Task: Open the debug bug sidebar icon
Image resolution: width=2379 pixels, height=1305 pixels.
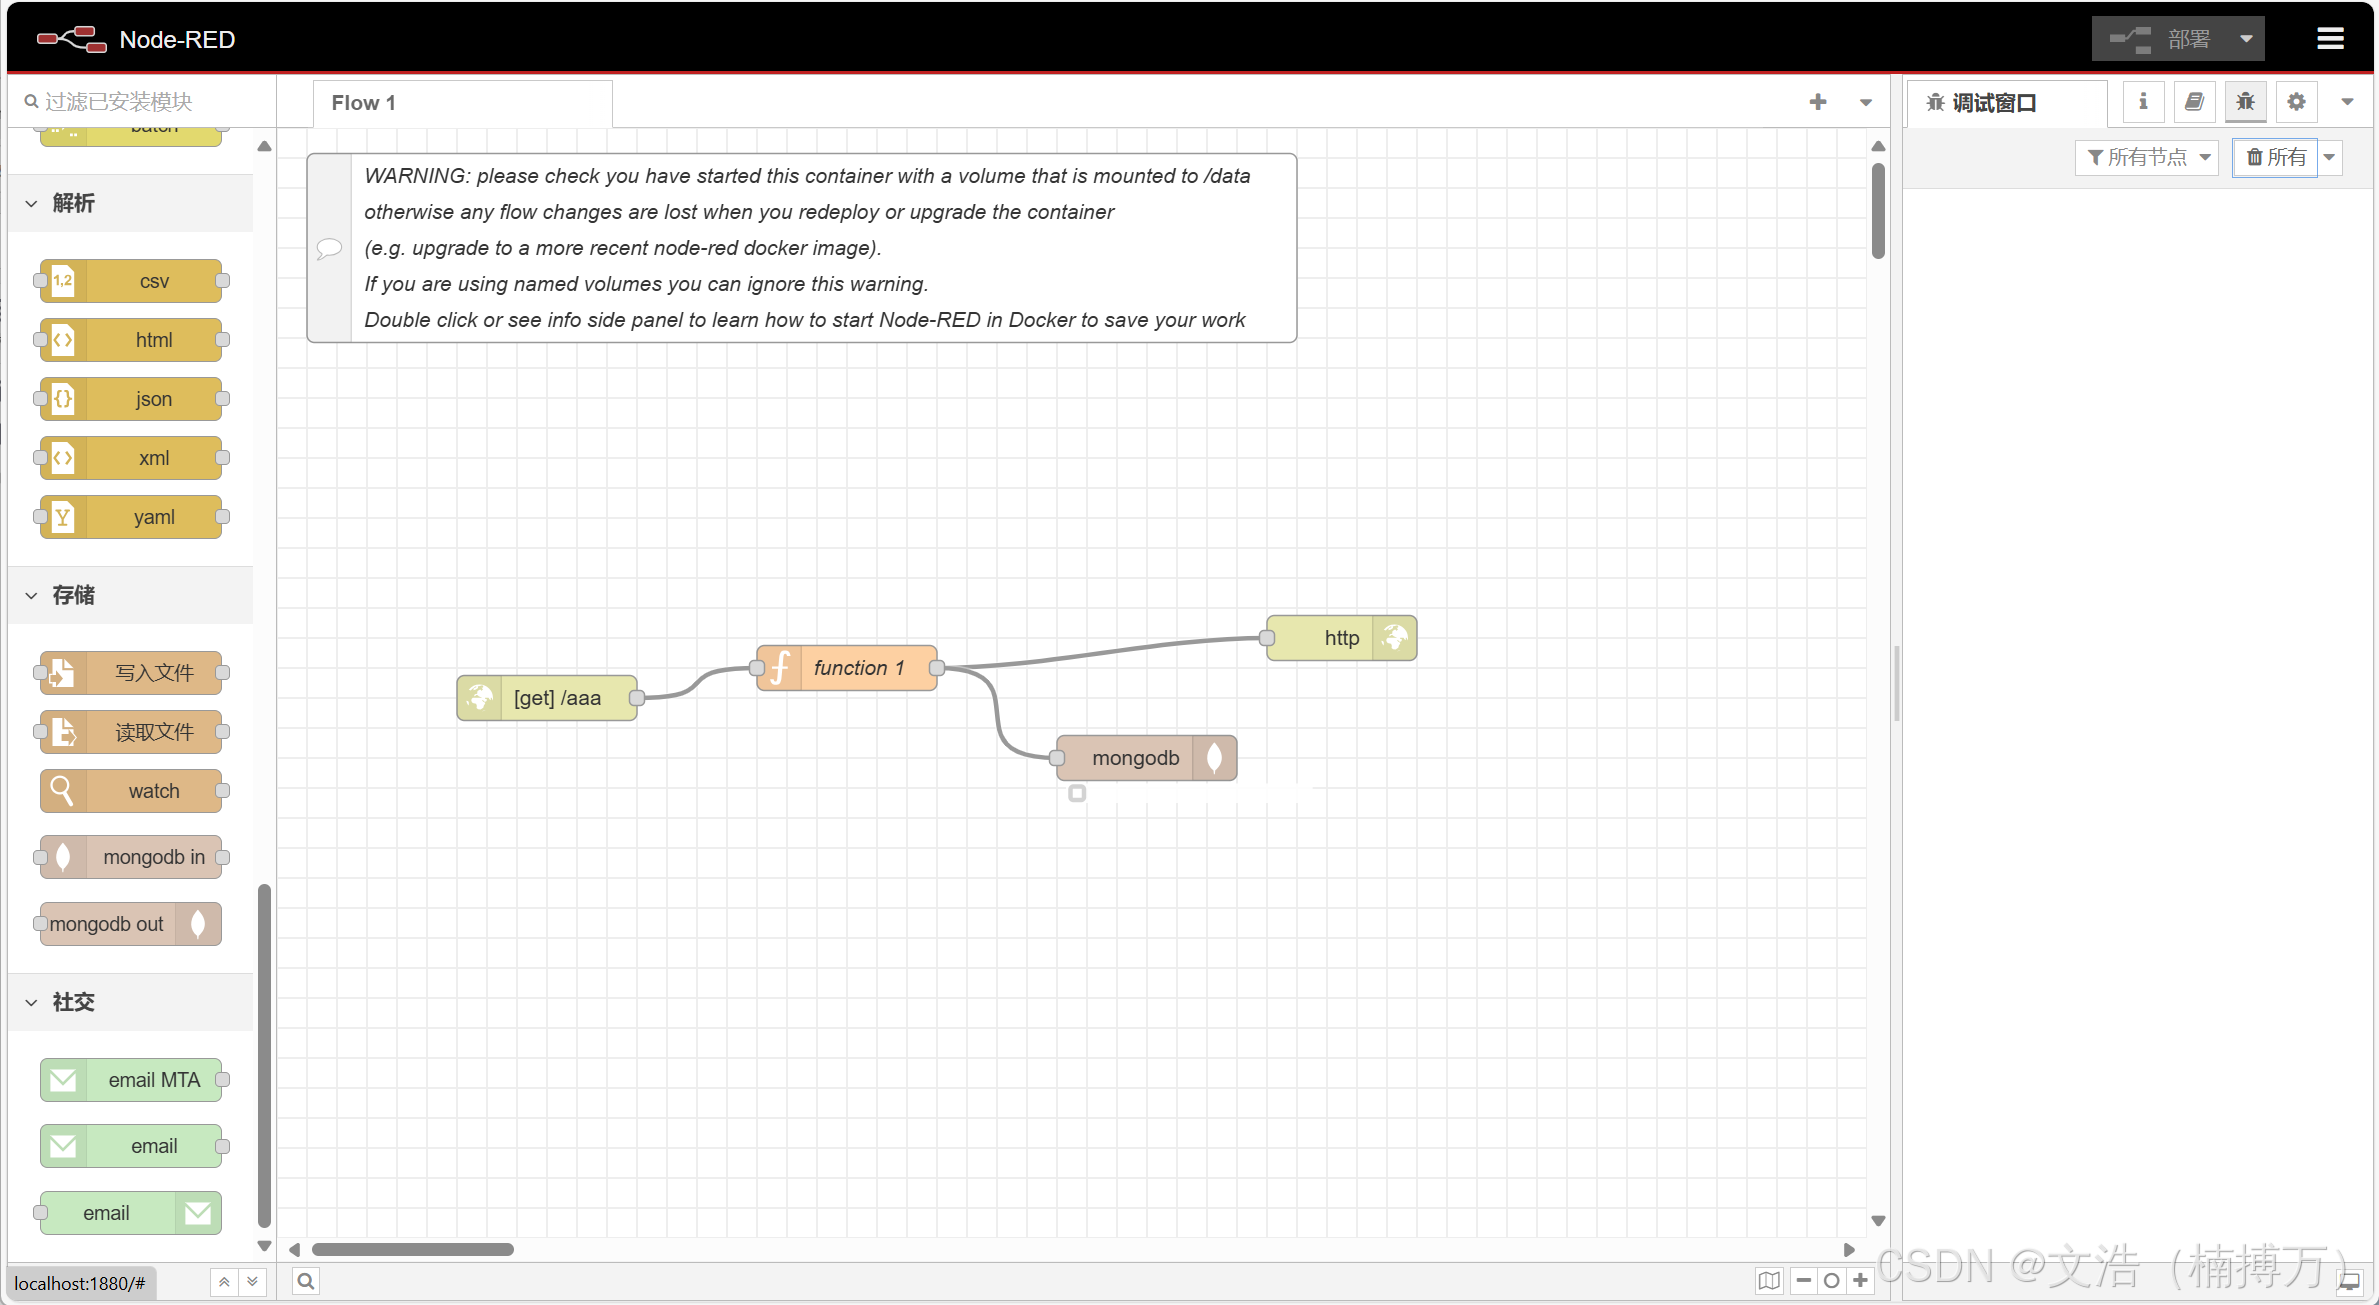Action: 2245,102
